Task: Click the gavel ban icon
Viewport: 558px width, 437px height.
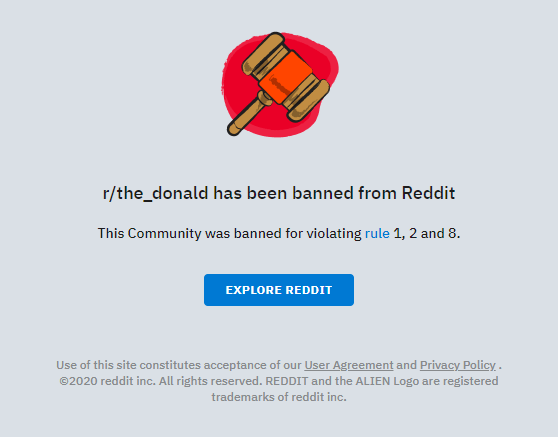Action: click(x=280, y=84)
